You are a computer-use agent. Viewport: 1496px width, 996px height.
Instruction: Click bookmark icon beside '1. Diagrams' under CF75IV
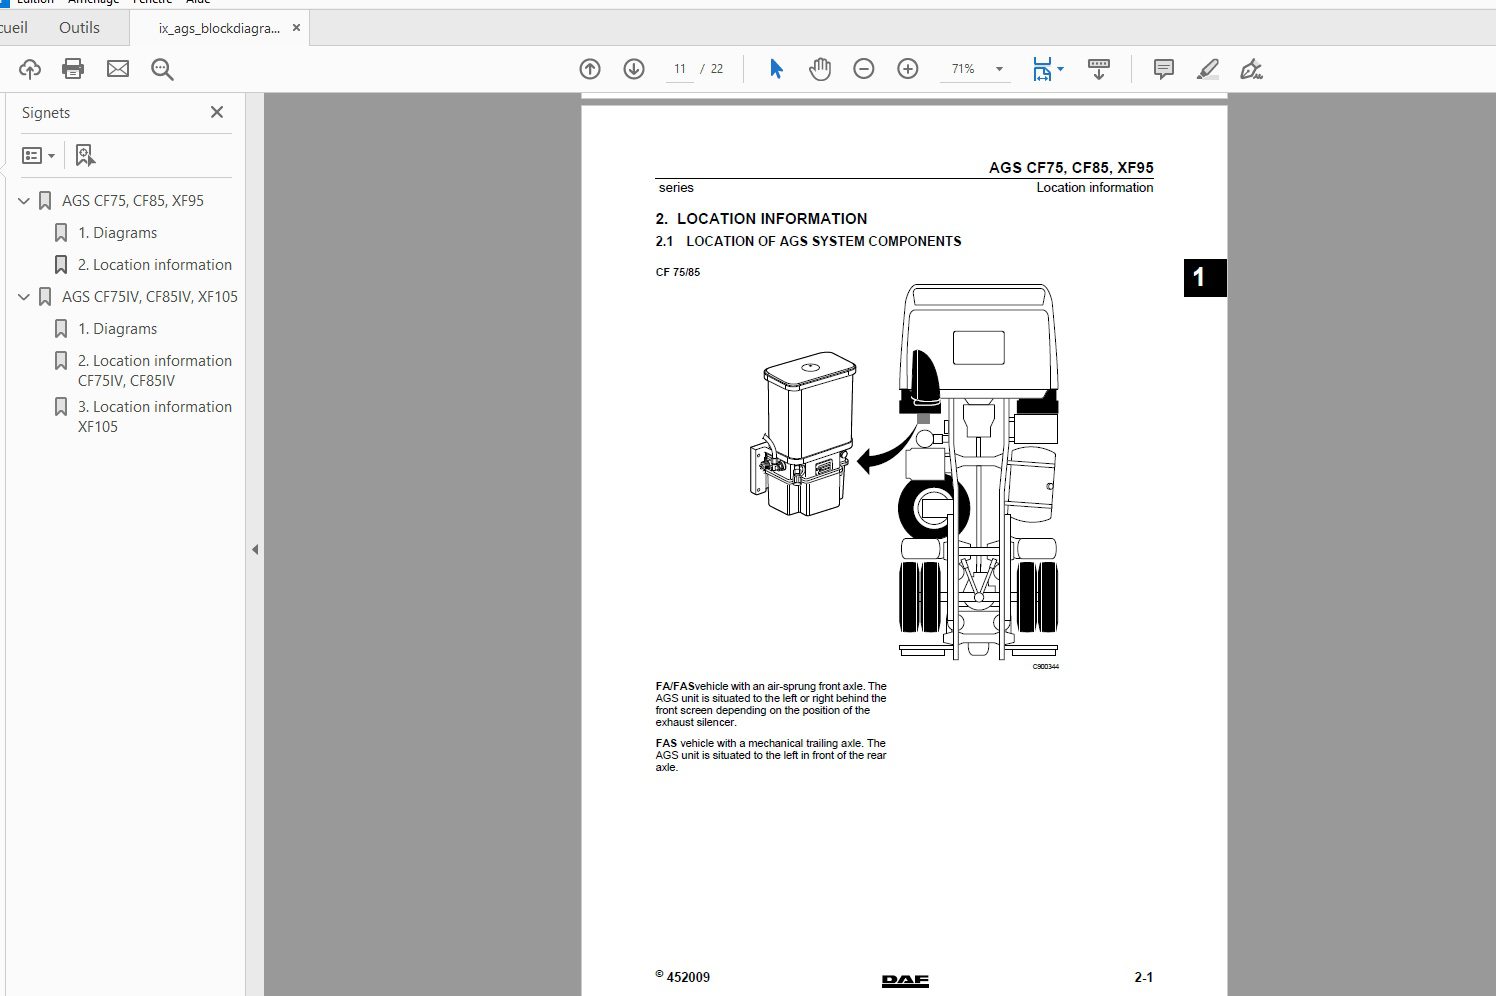[x=61, y=329]
